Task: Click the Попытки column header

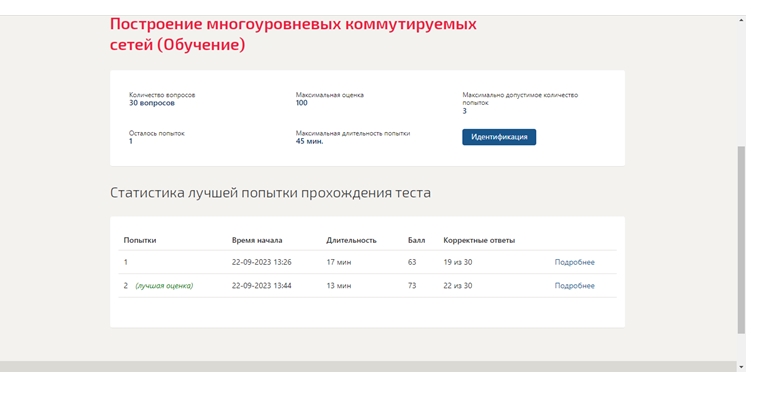Action: click(139, 240)
